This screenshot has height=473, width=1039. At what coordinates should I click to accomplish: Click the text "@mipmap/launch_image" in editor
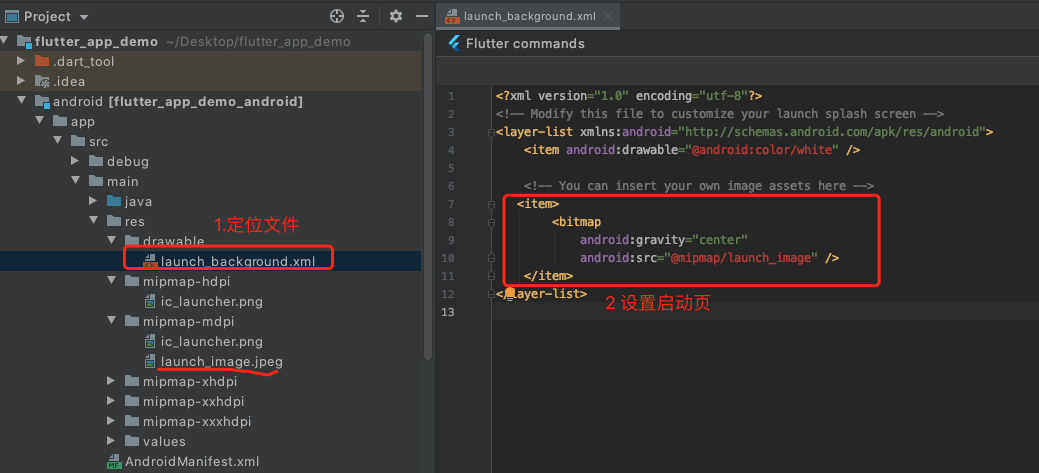pyautogui.click(x=741, y=258)
